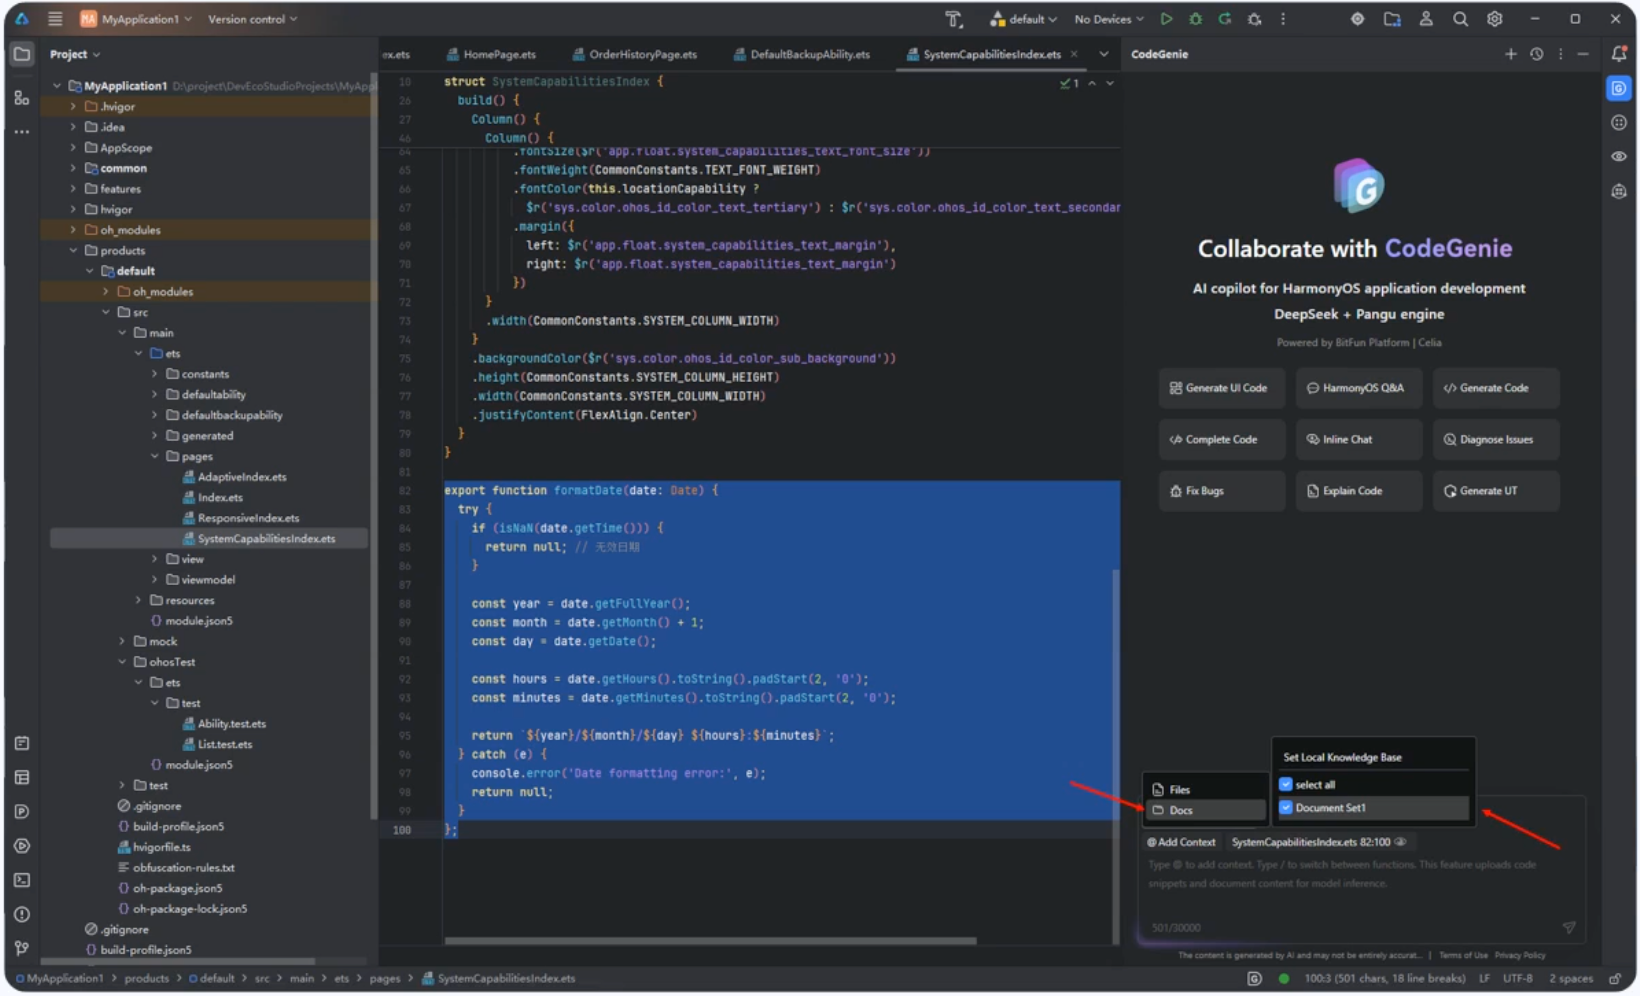Click Generate UT button
Image resolution: width=1640 pixels, height=996 pixels.
1495,491
